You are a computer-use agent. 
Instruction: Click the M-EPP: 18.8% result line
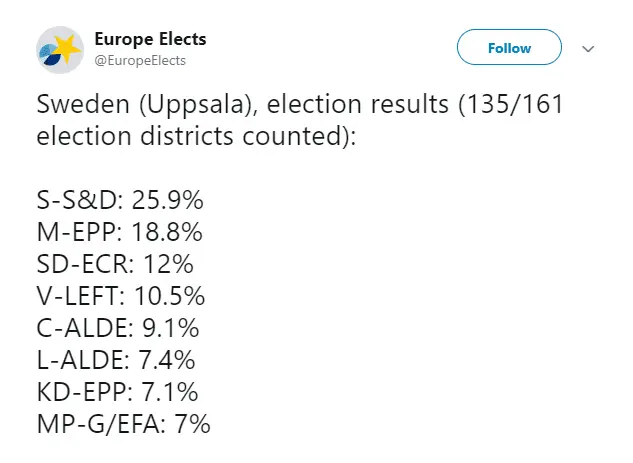click(119, 231)
